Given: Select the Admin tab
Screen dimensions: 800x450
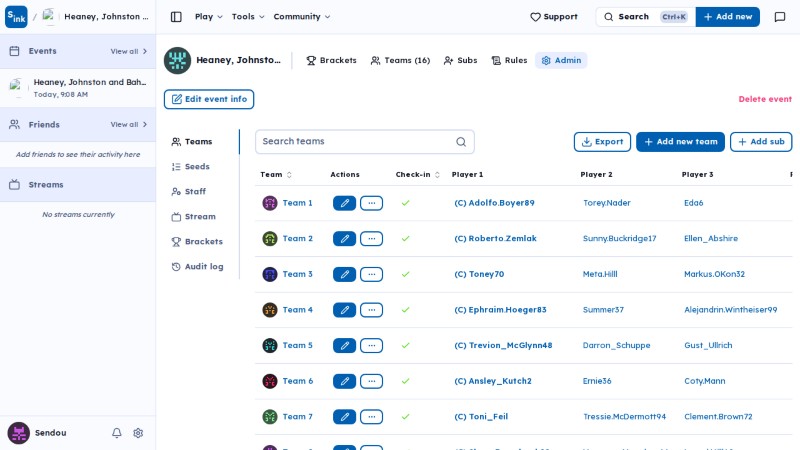Looking at the screenshot, I should tap(561, 60).
